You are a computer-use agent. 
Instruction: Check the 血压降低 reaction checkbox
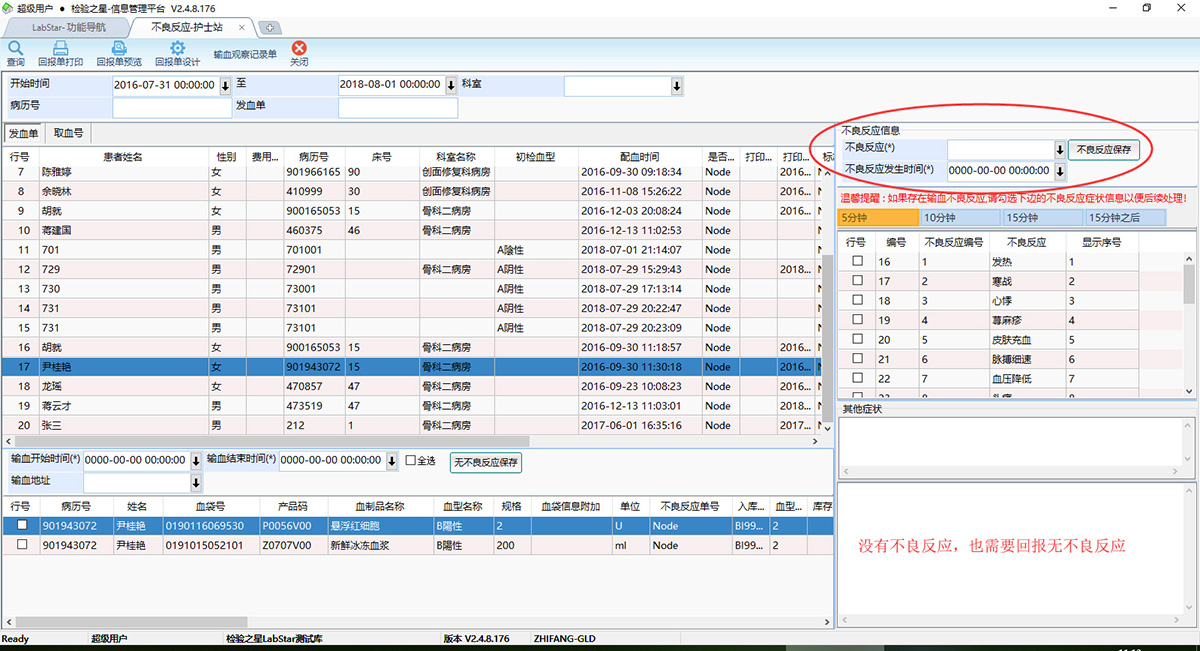click(x=856, y=379)
